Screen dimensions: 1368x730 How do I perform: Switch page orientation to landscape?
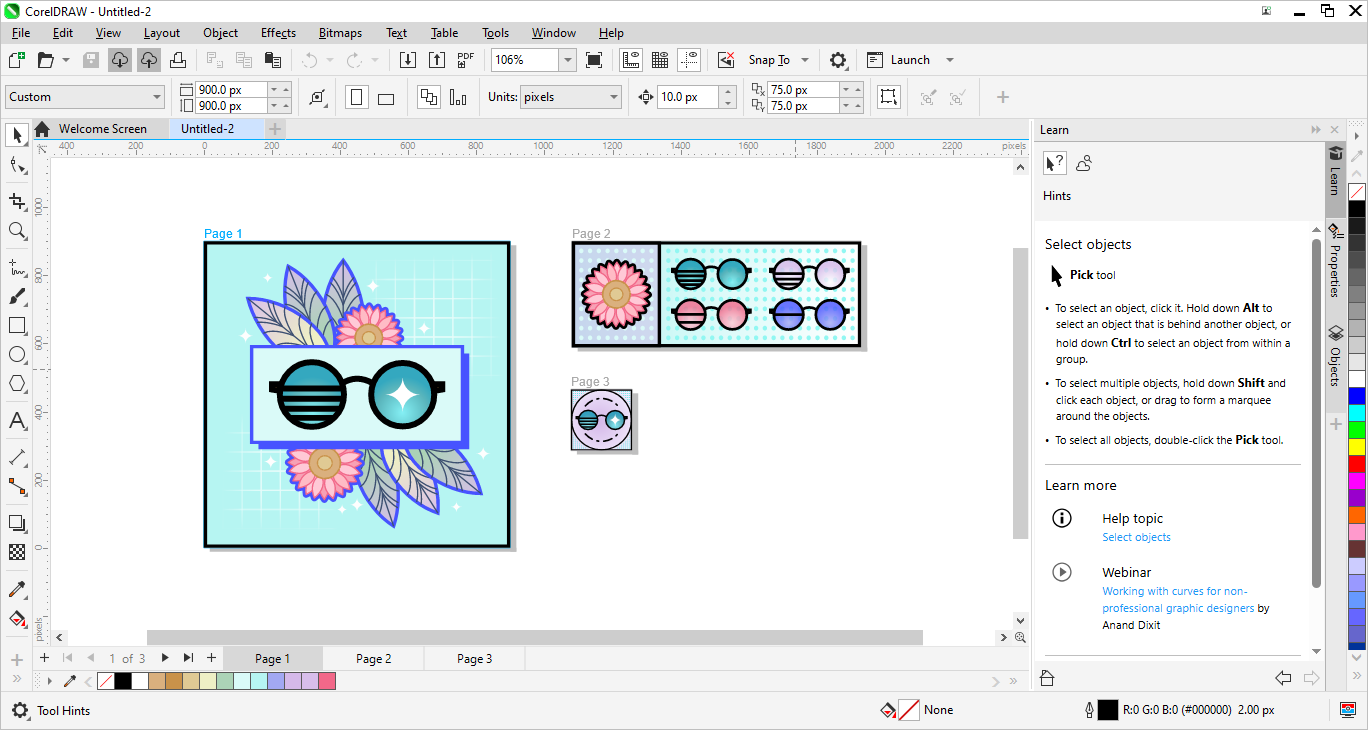385,96
